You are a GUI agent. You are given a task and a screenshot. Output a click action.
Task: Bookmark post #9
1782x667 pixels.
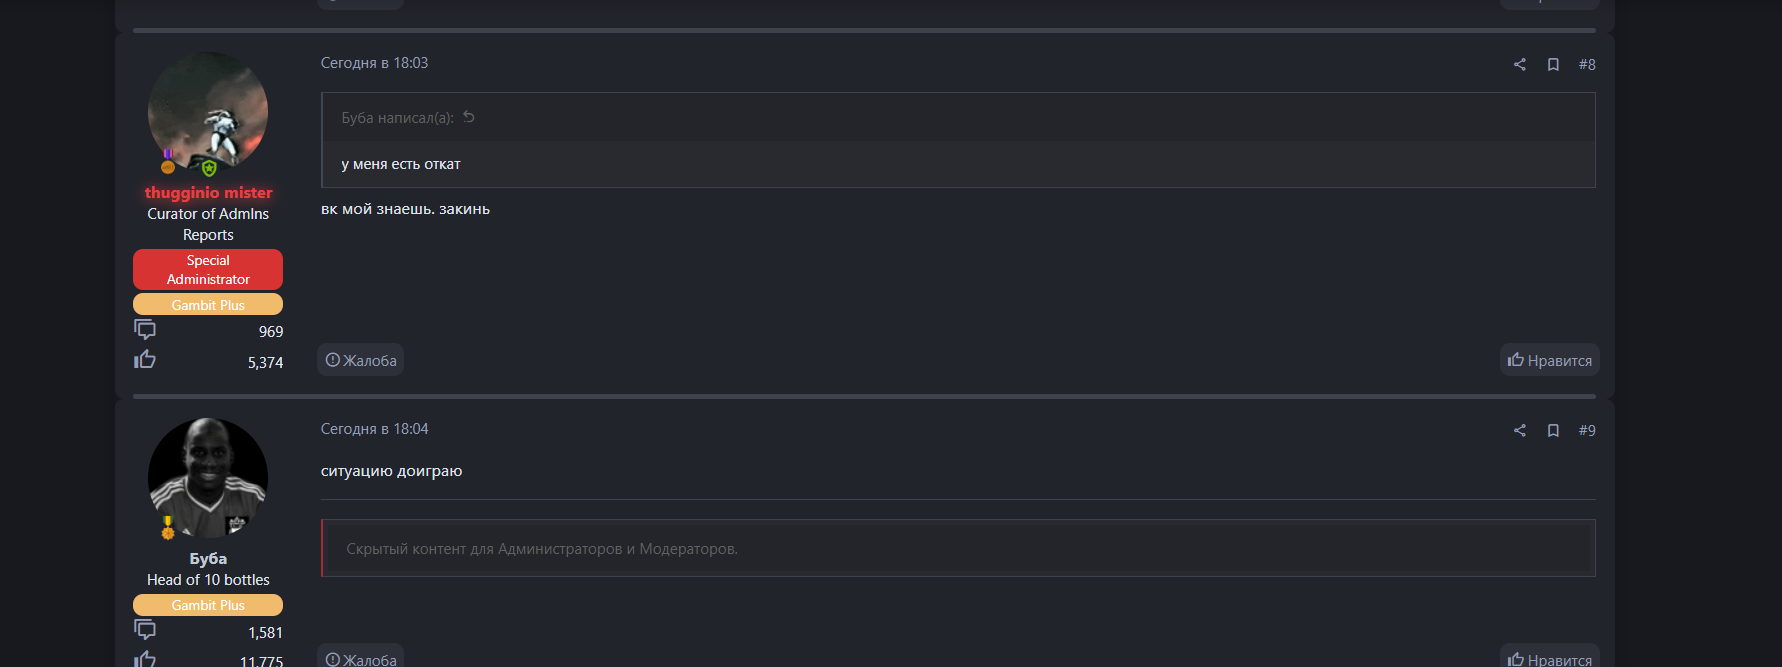pos(1553,431)
